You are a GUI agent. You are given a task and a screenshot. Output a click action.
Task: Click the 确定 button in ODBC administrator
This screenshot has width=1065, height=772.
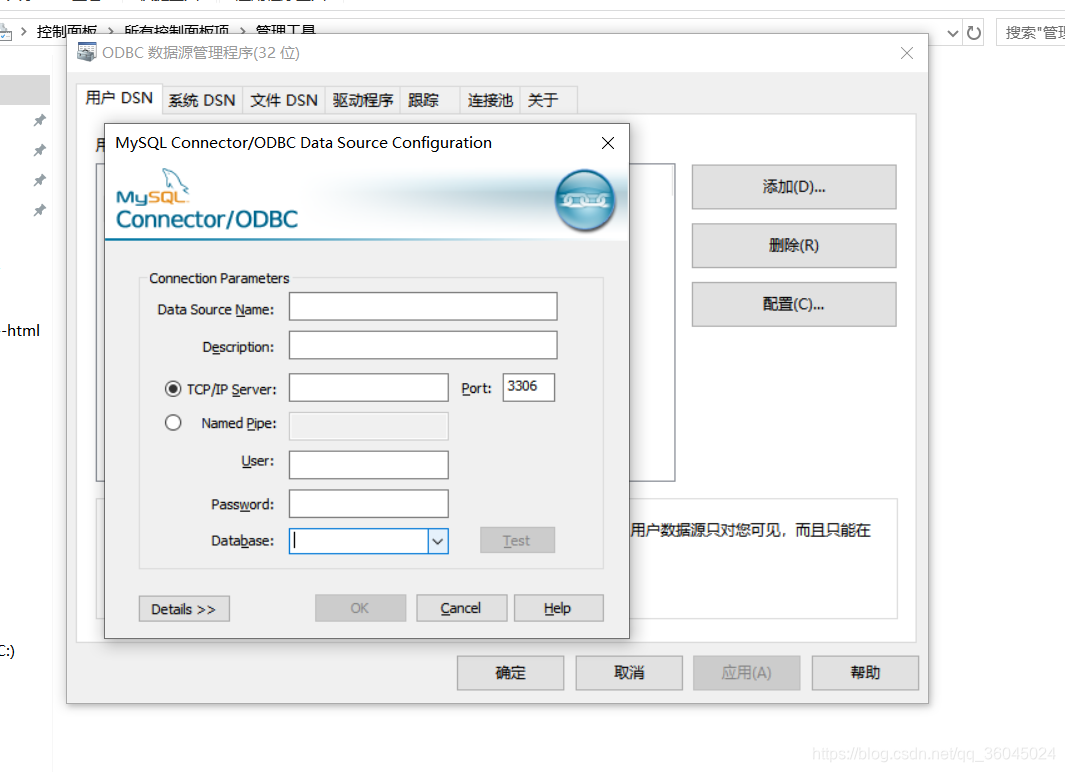(x=510, y=673)
